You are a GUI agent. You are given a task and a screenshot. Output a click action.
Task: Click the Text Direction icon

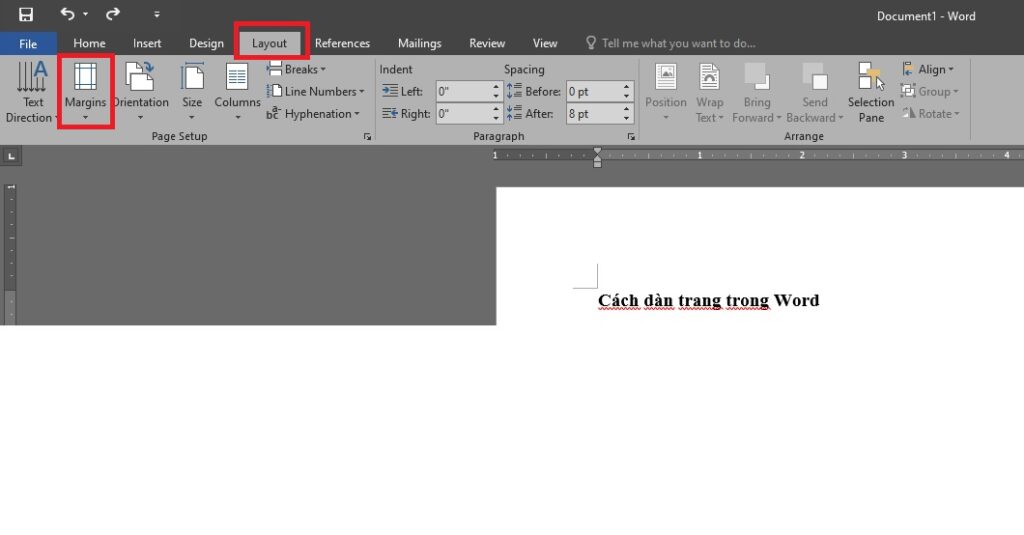coord(33,76)
